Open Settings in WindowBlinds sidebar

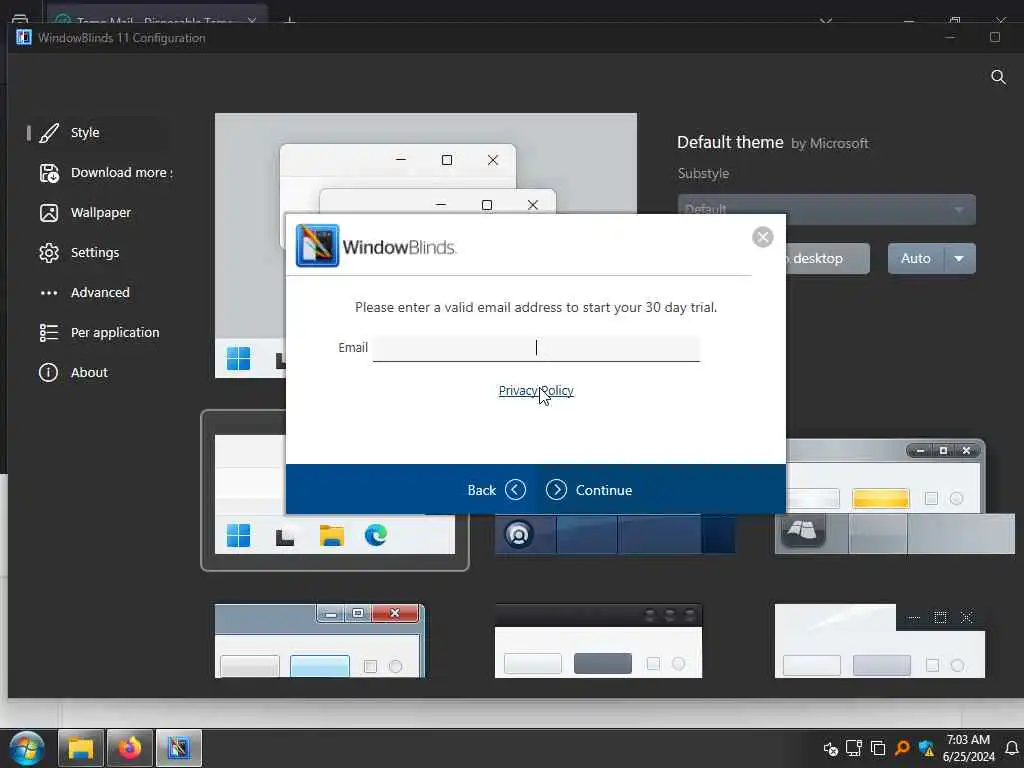(95, 252)
